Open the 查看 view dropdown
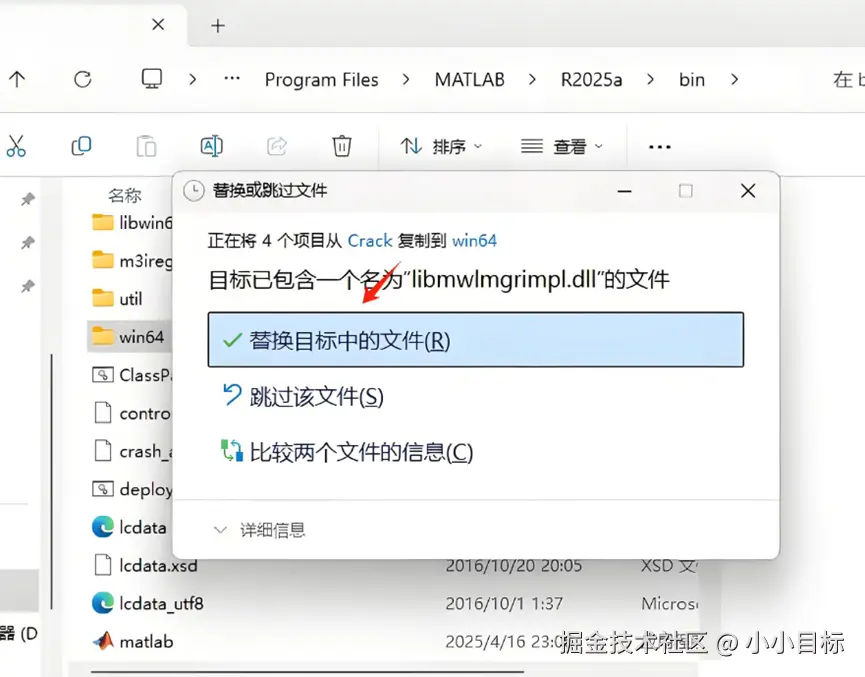Viewport: 865px width, 677px height. coord(562,146)
